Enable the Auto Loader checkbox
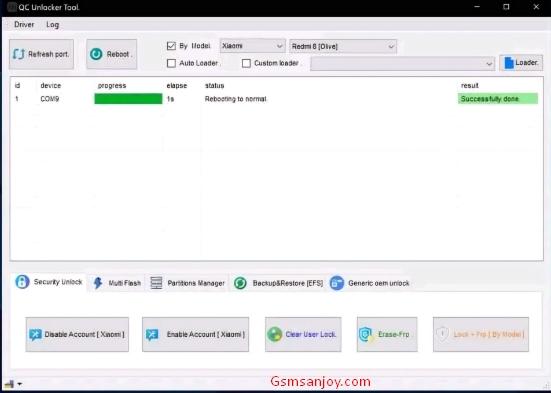 click(171, 63)
